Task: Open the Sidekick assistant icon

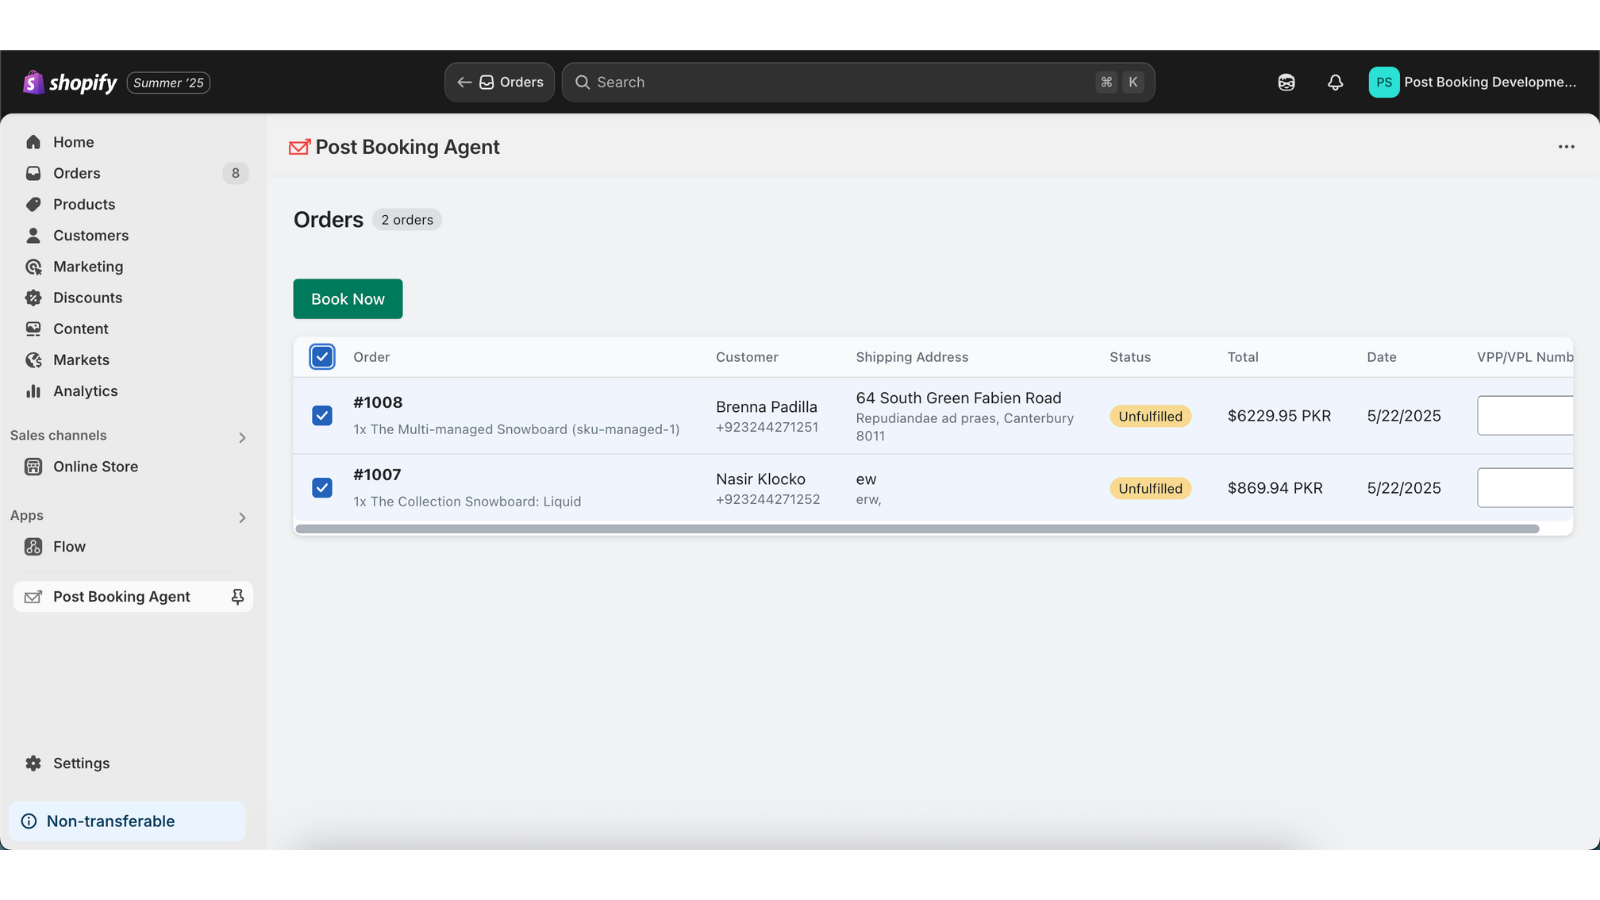Action: (1286, 83)
